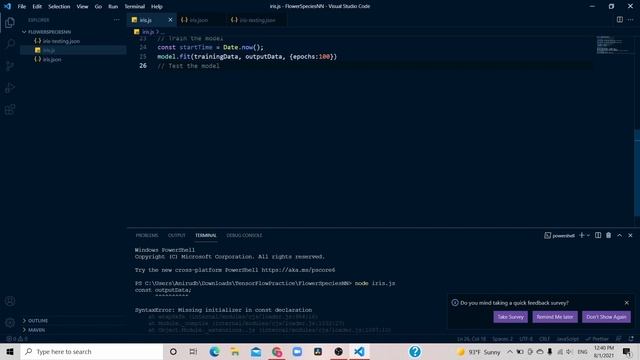
Task: Click the powershell terminal label
Action: click(559, 236)
